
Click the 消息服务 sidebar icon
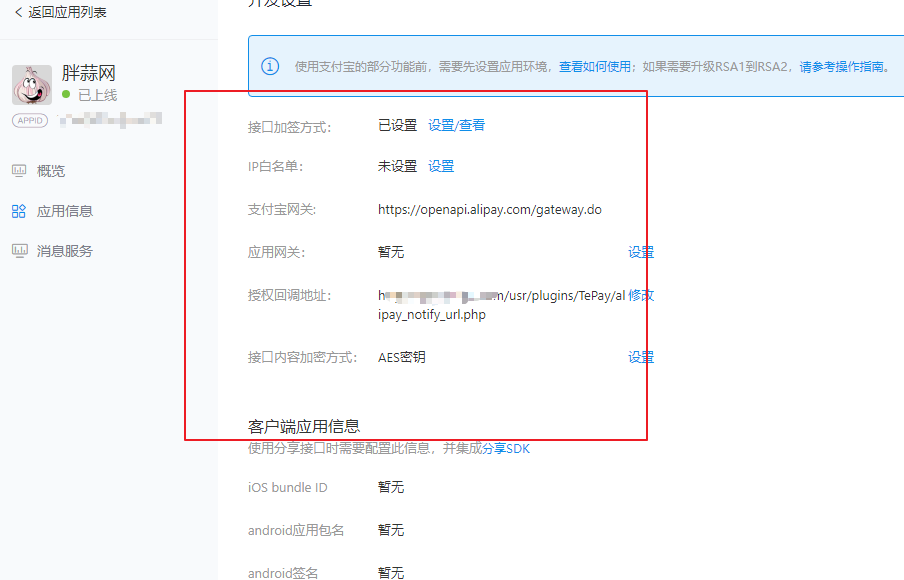tap(19, 251)
